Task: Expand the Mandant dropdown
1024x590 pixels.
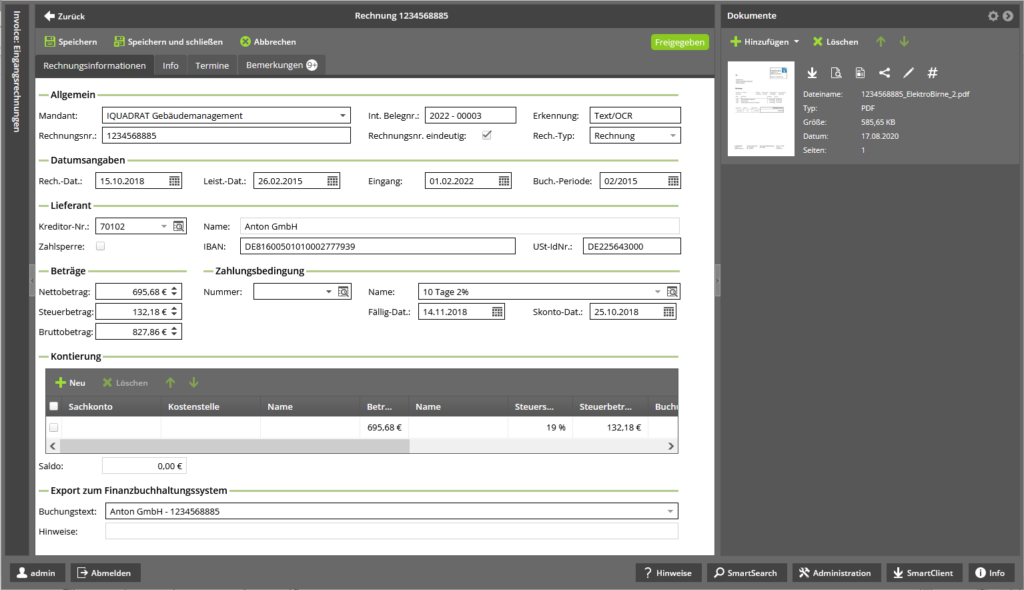Action: pyautogui.click(x=342, y=116)
